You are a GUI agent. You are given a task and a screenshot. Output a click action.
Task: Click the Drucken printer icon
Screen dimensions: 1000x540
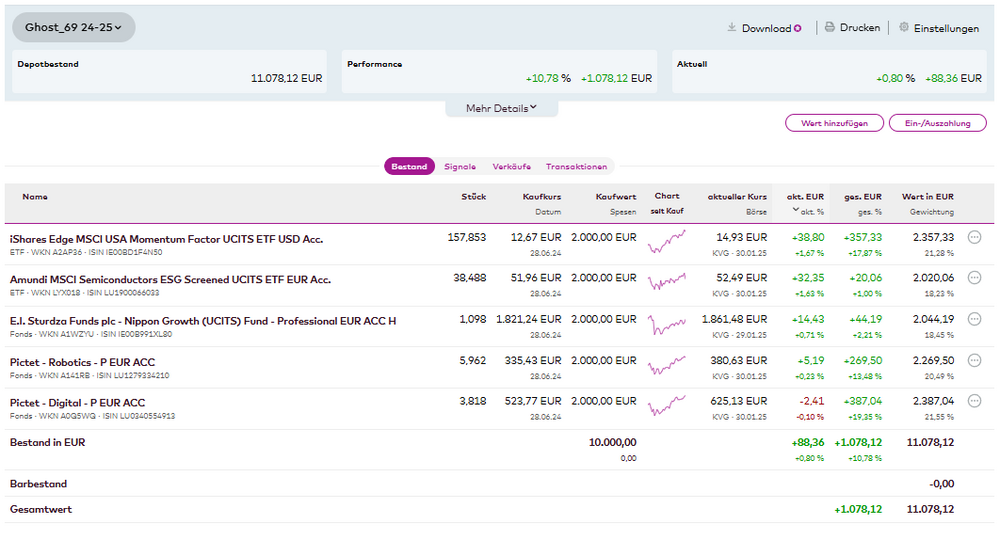pyautogui.click(x=829, y=28)
